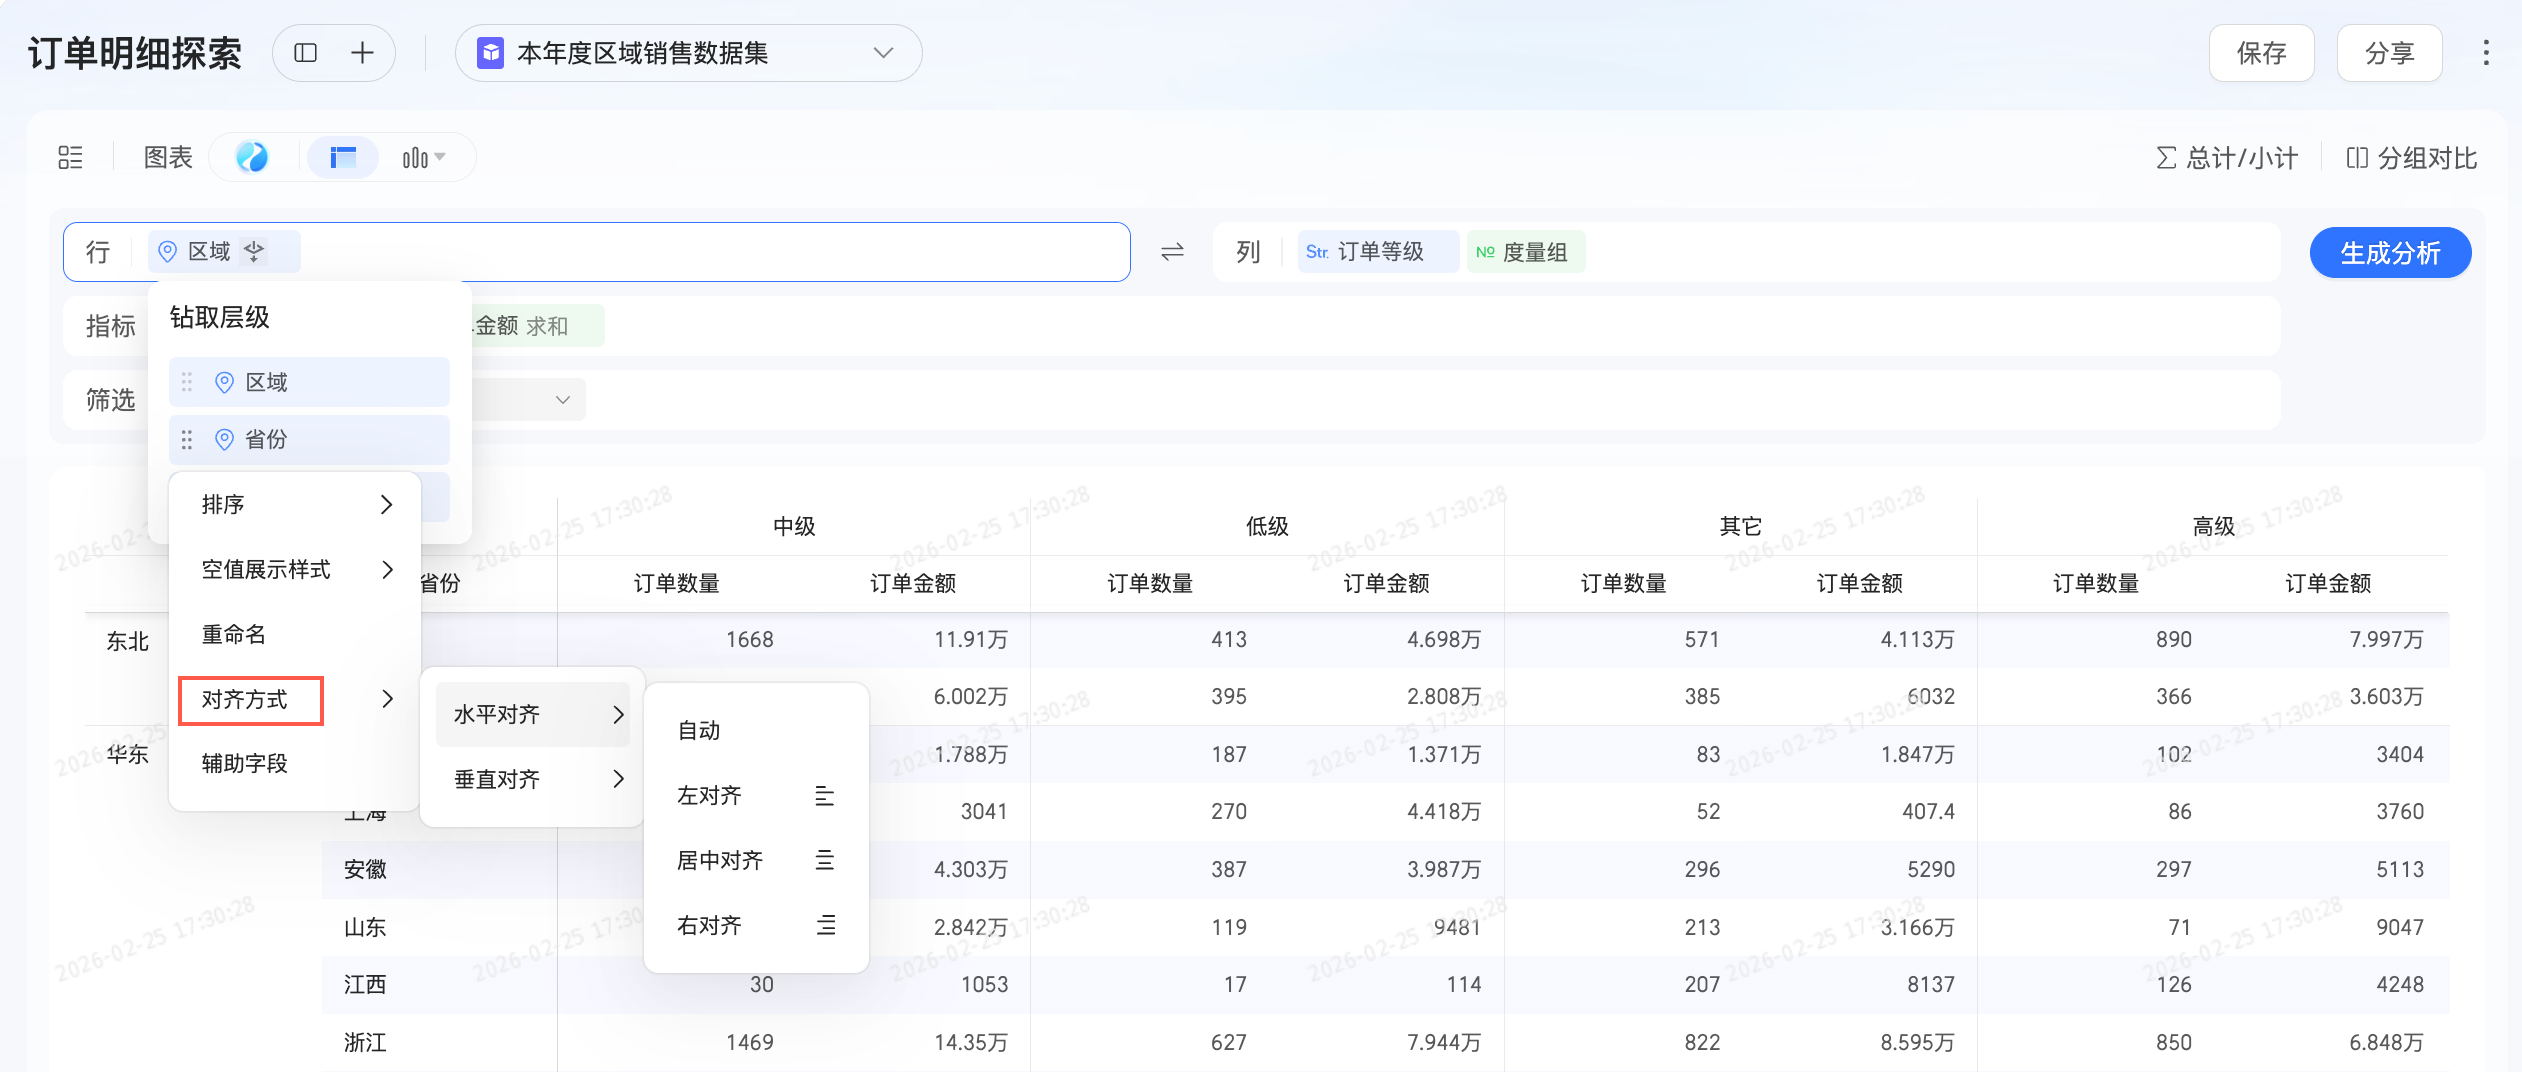Click the blue AI smart chart icon
This screenshot has height=1072, width=2522.
pyautogui.click(x=252, y=158)
